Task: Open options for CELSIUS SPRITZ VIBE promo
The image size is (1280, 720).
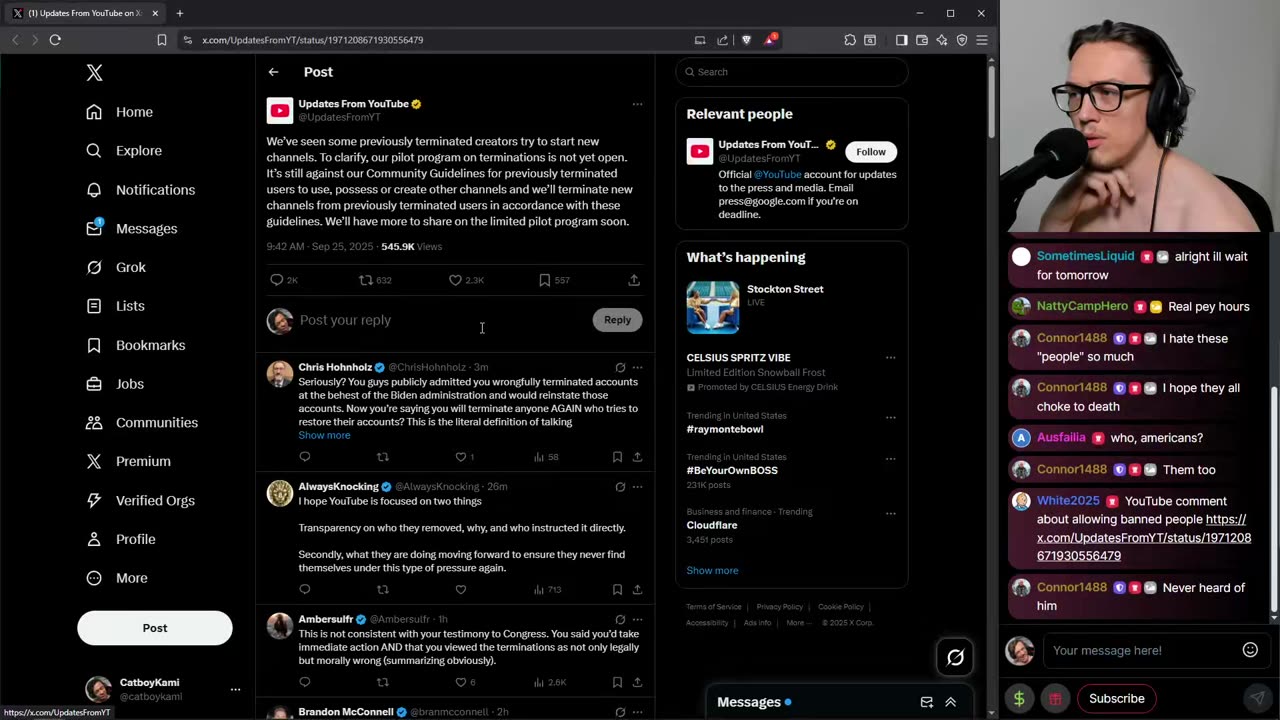Action: pos(890,358)
